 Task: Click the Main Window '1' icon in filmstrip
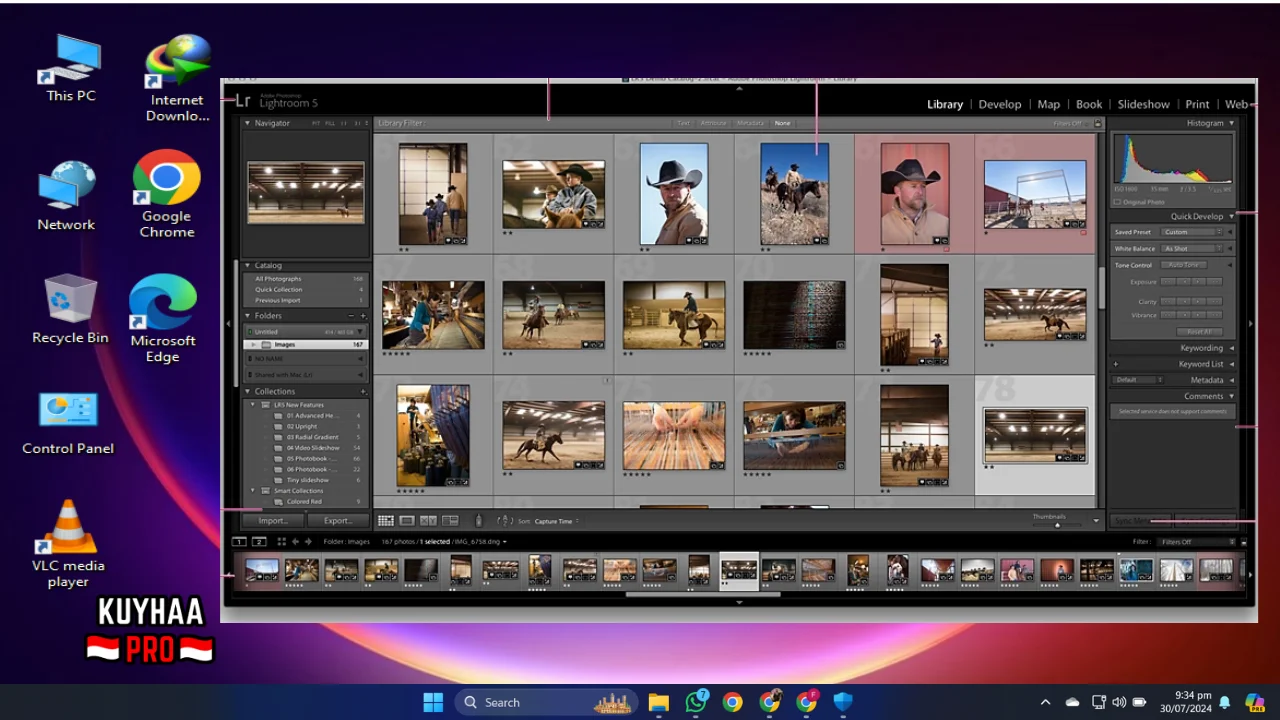pos(239,541)
